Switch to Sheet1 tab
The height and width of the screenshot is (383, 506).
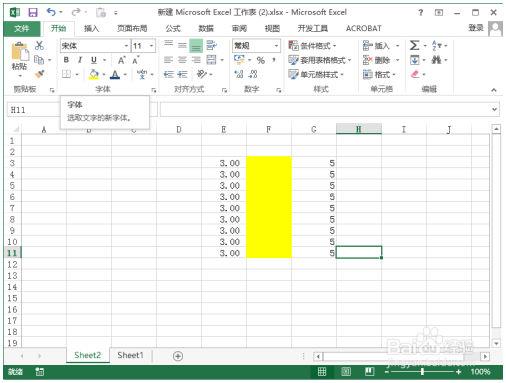[x=130, y=355]
